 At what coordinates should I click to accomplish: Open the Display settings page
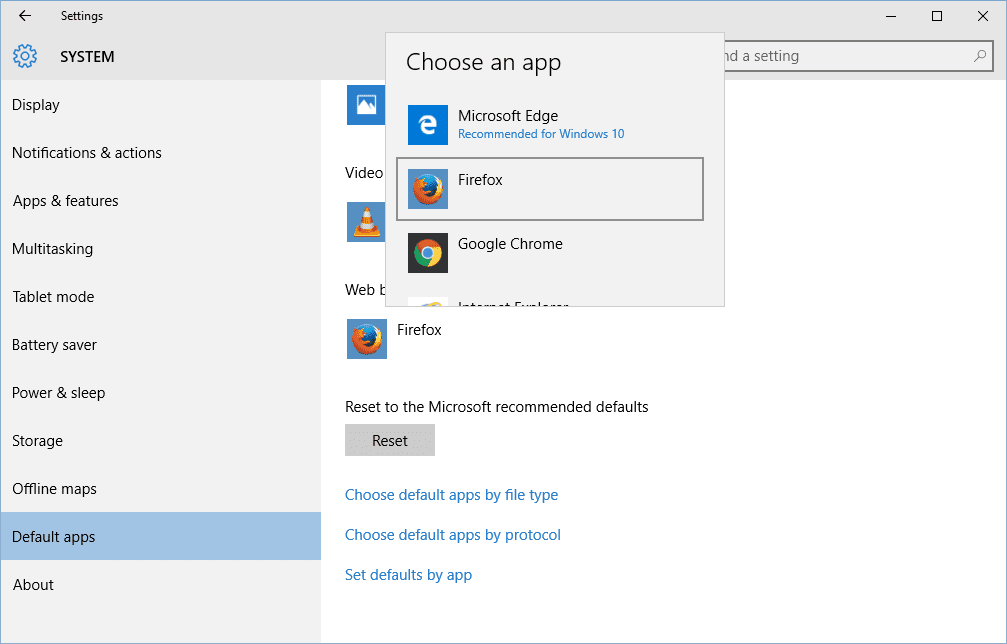[x=36, y=105]
